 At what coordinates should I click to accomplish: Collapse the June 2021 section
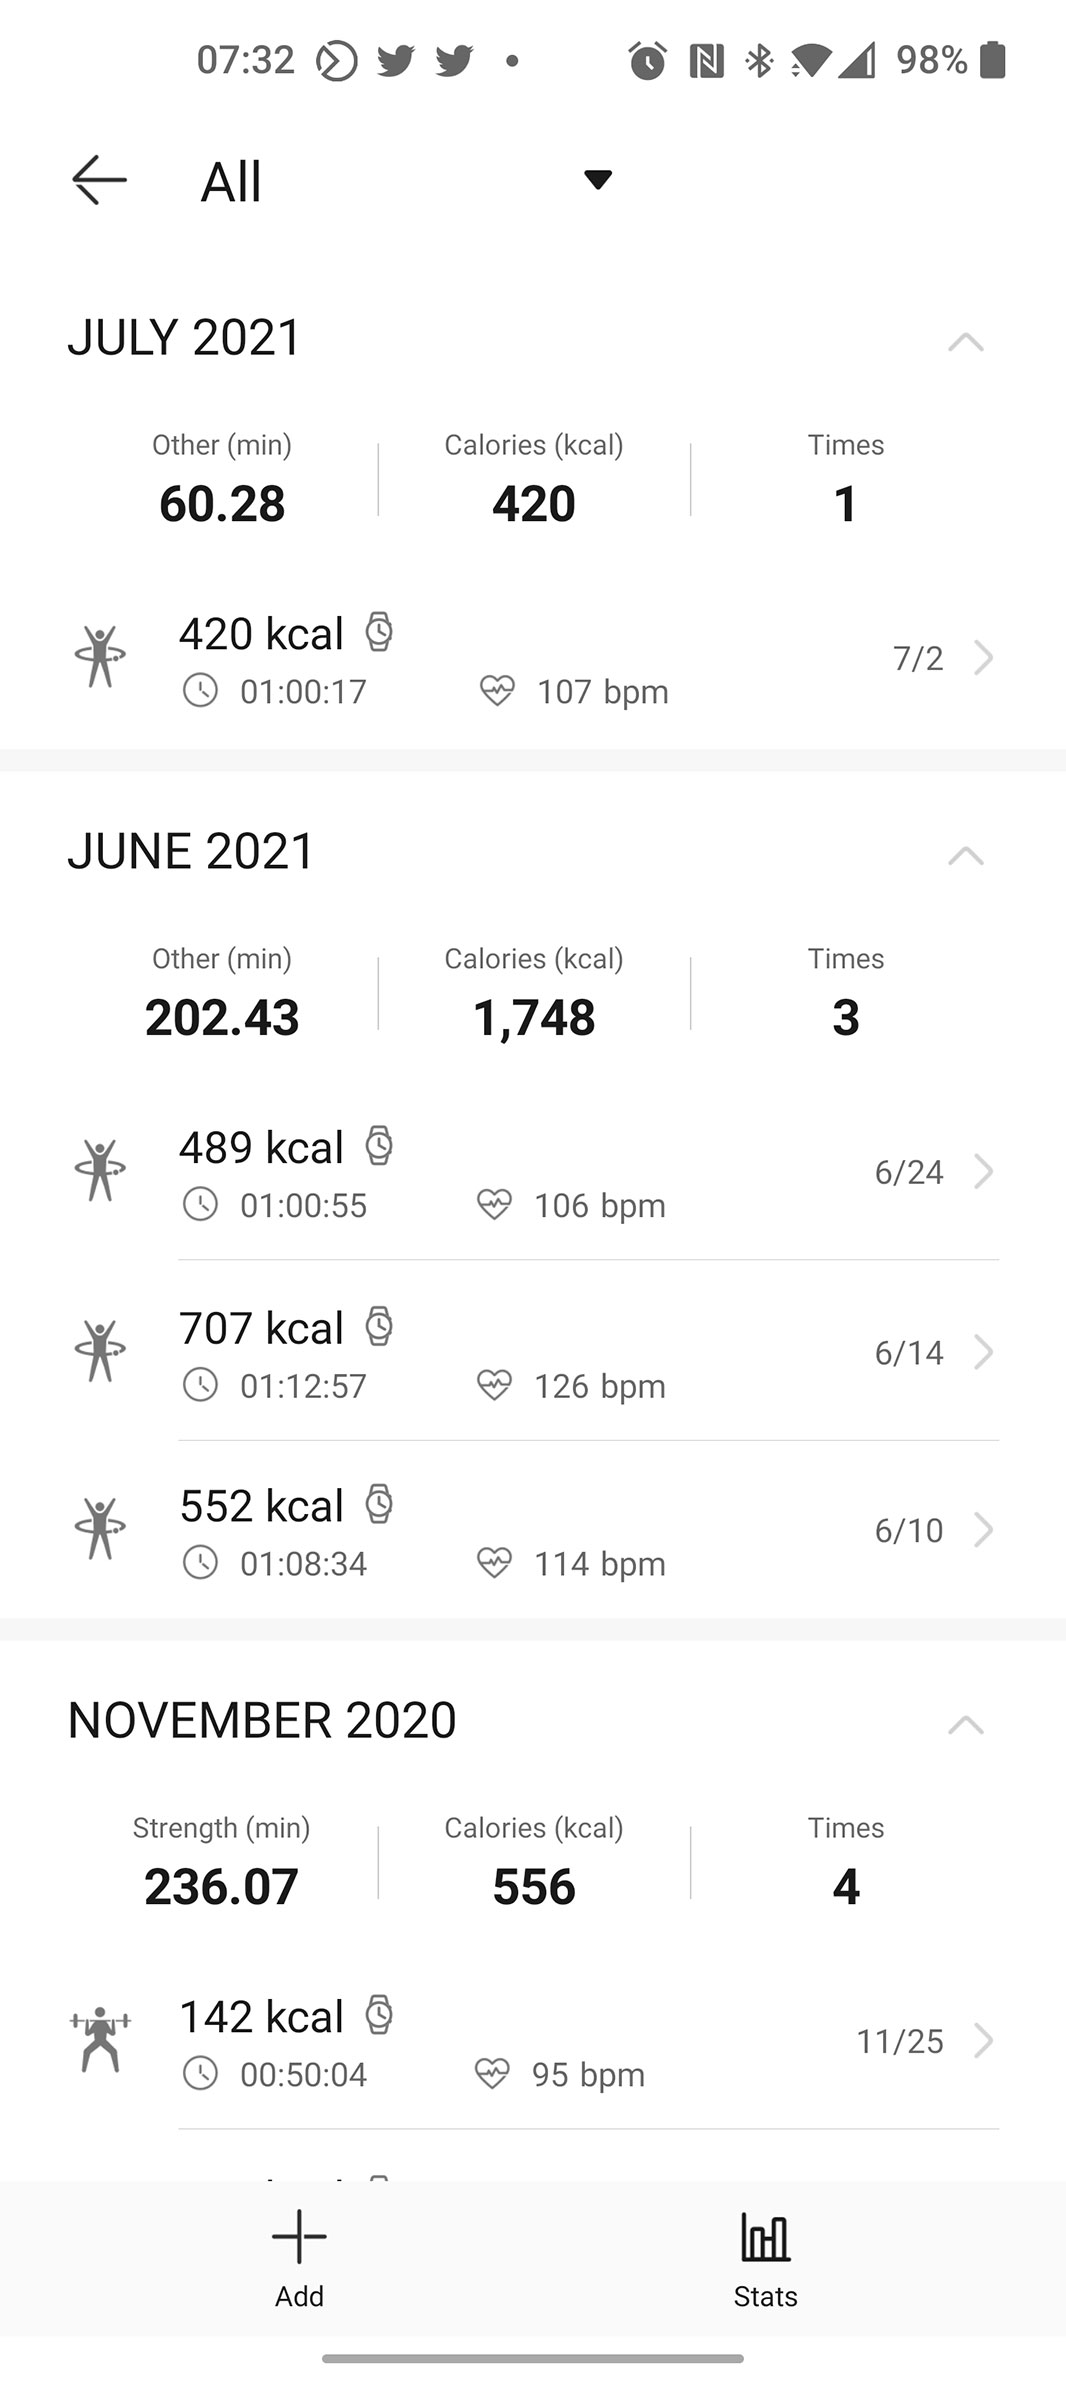tap(965, 856)
